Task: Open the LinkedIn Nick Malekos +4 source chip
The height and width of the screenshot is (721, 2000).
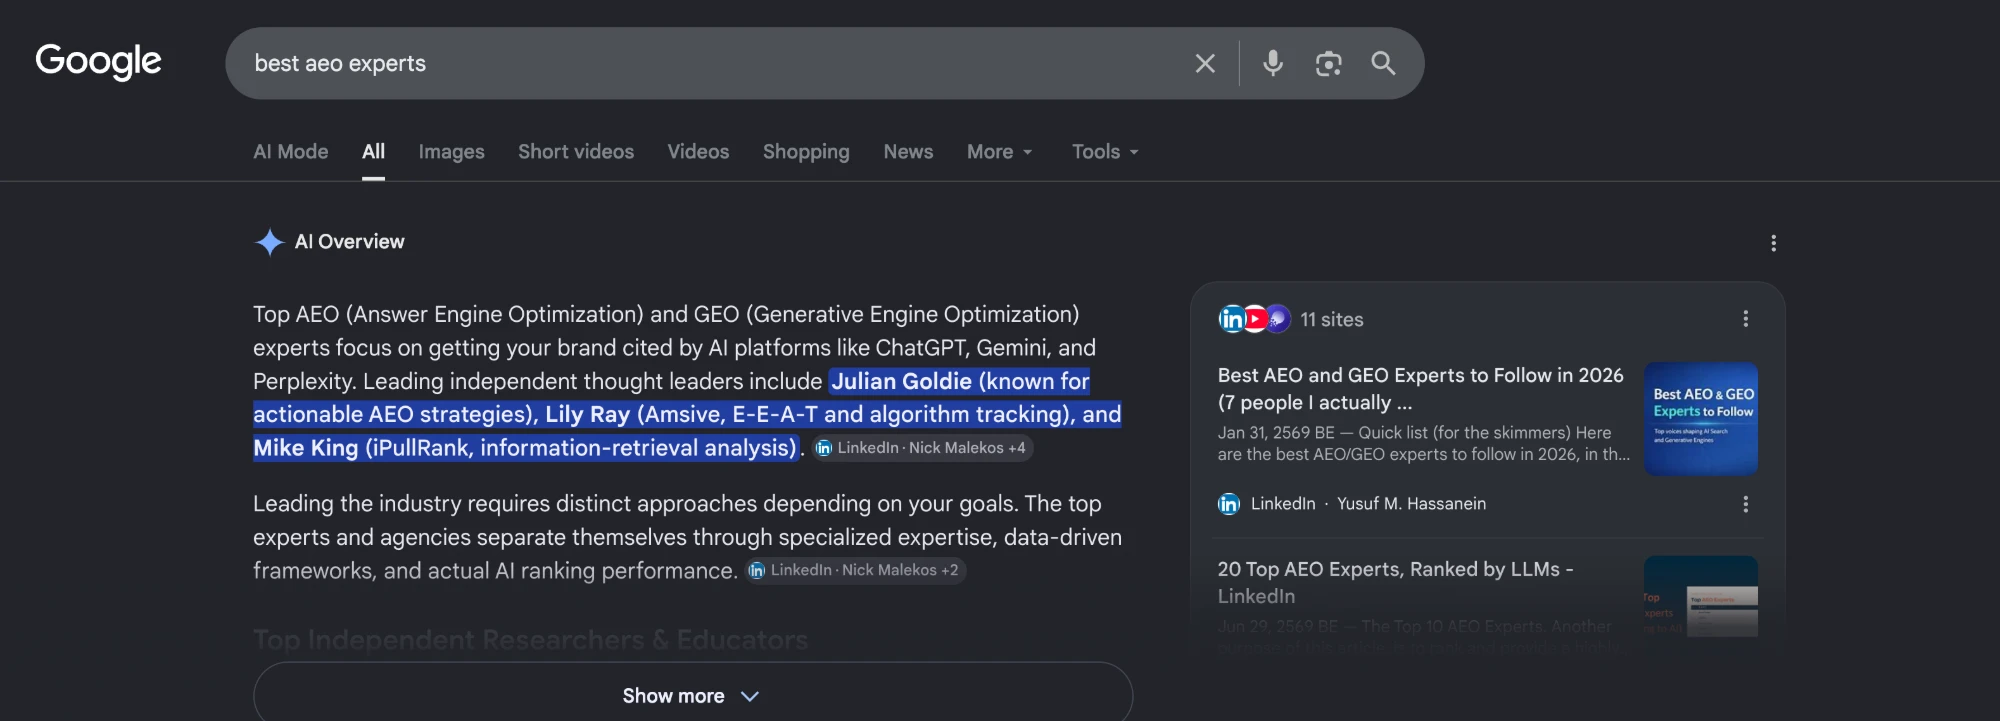Action: 921,448
